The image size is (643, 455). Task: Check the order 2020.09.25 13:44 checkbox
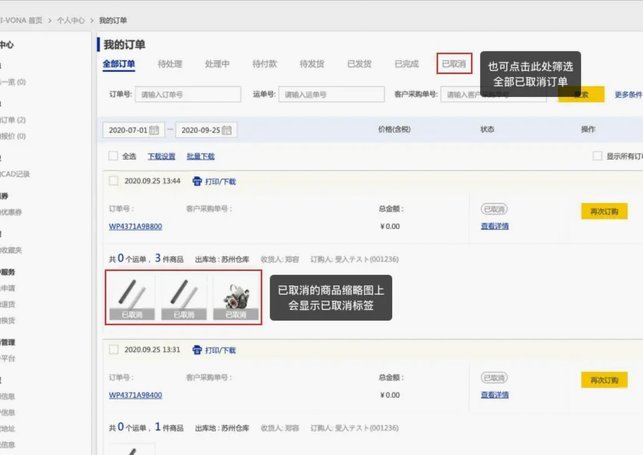114,181
